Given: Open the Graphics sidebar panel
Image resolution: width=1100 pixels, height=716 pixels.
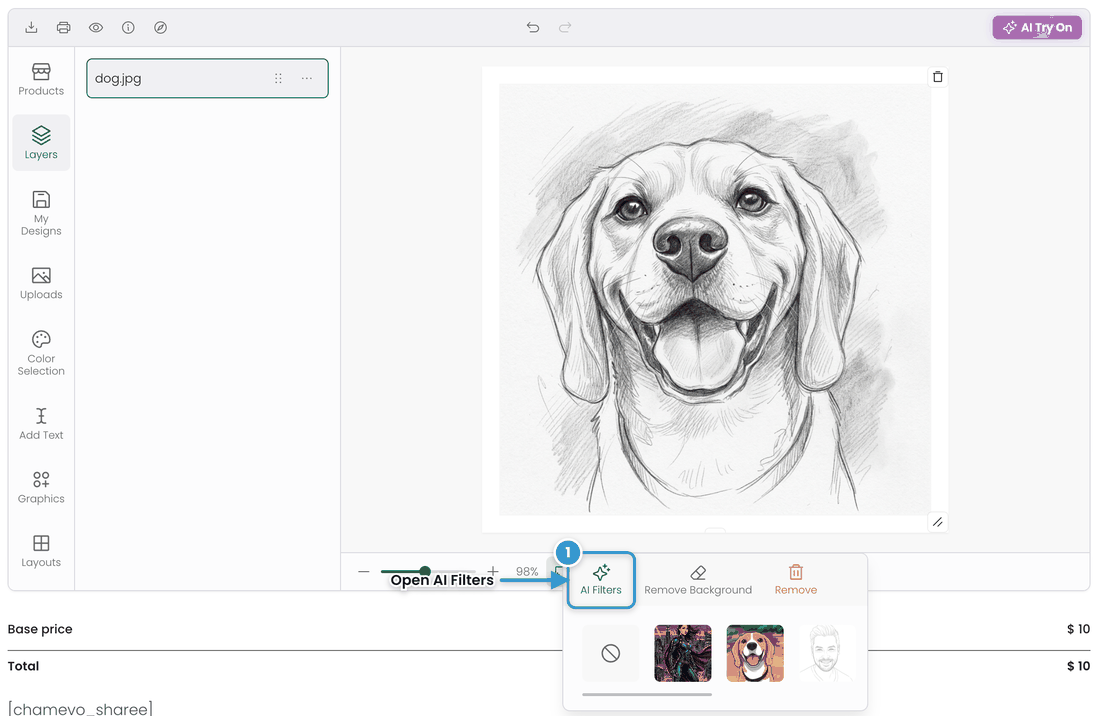Looking at the screenshot, I should pyautogui.click(x=41, y=487).
